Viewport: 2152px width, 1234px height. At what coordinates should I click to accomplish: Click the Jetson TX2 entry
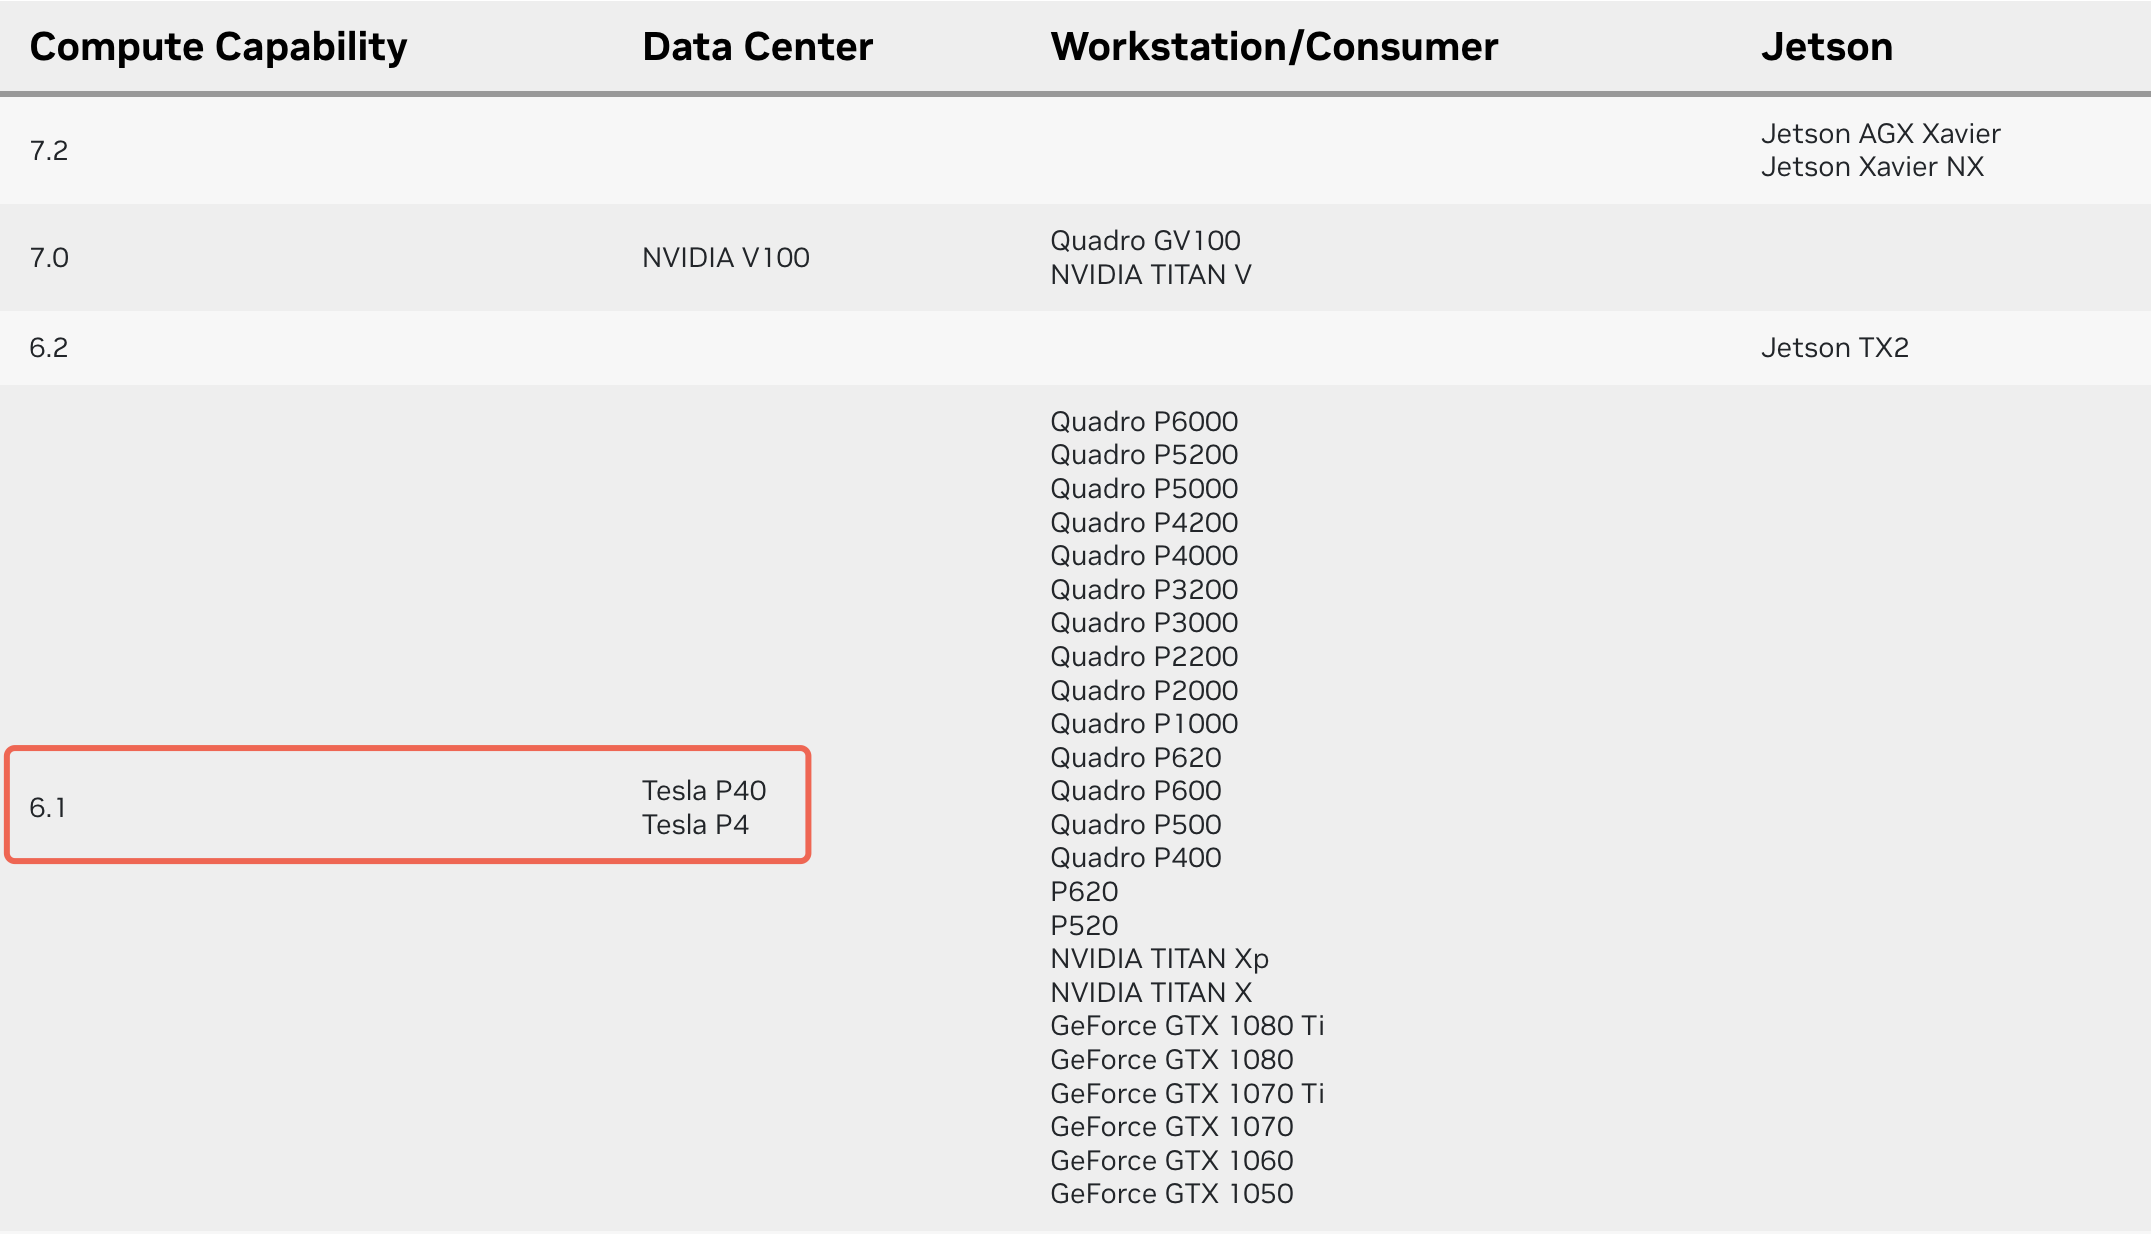1834,347
